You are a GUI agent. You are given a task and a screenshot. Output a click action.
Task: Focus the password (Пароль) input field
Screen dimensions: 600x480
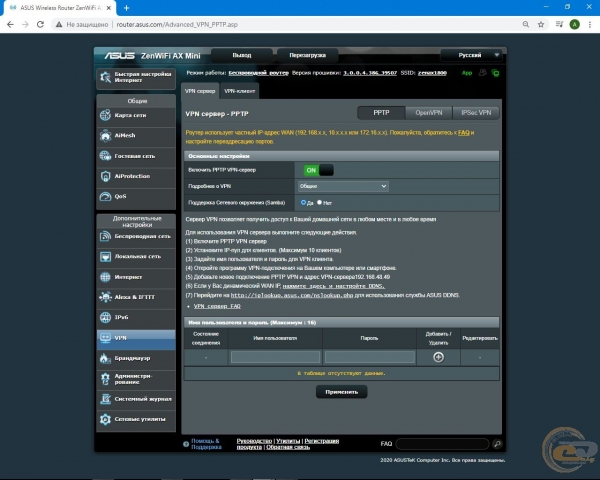click(370, 357)
